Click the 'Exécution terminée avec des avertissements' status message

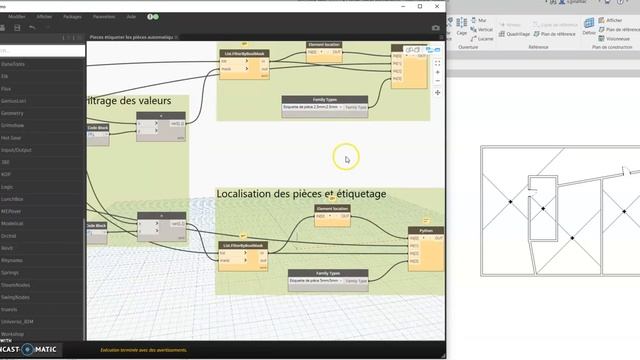click(144, 350)
